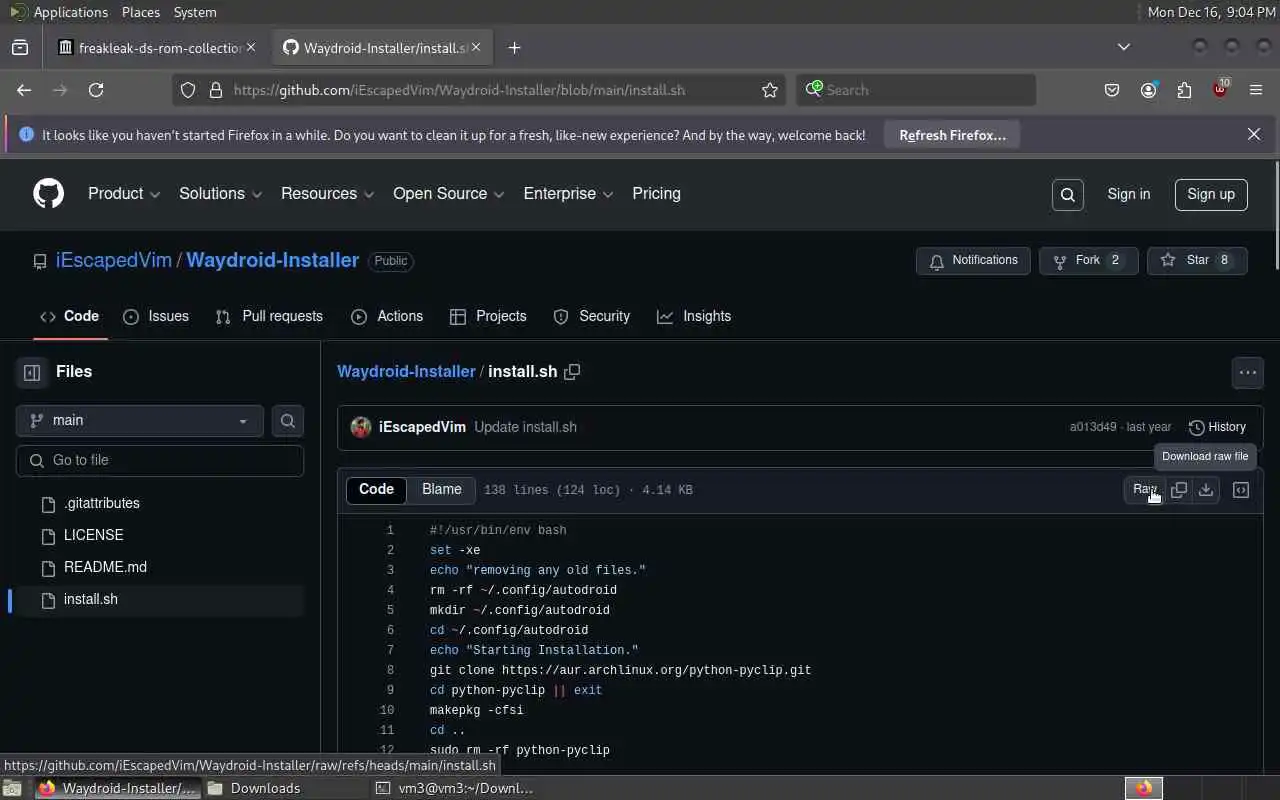1280x800 pixels.
Task: Open the main branch selector dropdown
Action: 140,421
